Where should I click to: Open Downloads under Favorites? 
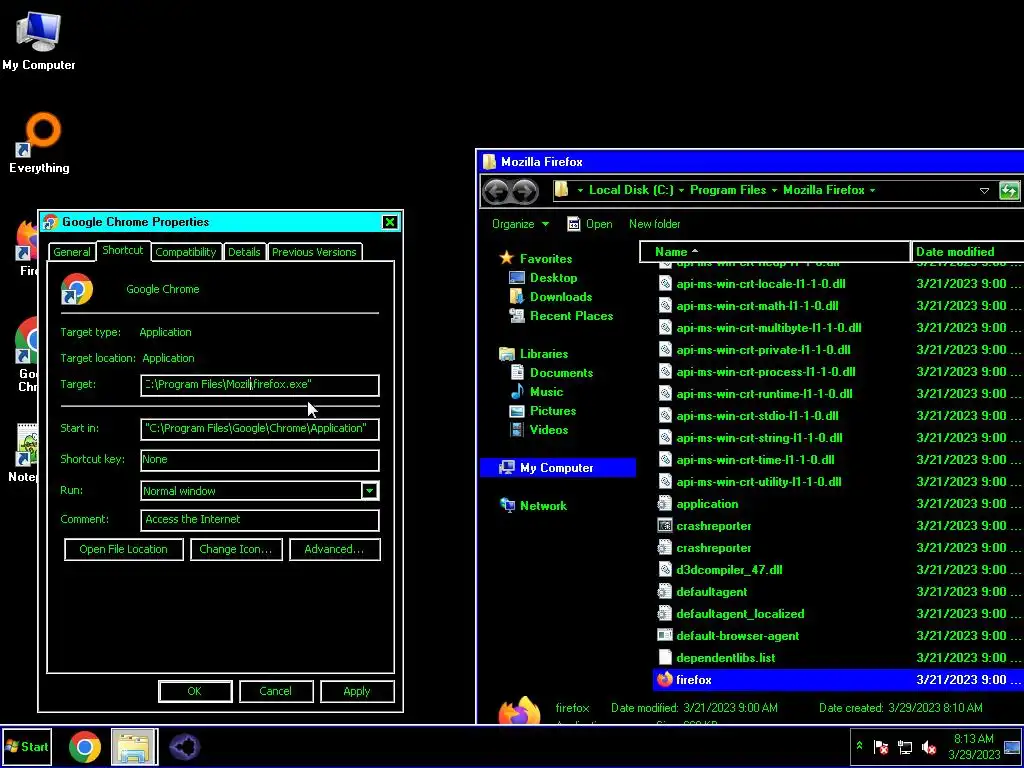560,296
